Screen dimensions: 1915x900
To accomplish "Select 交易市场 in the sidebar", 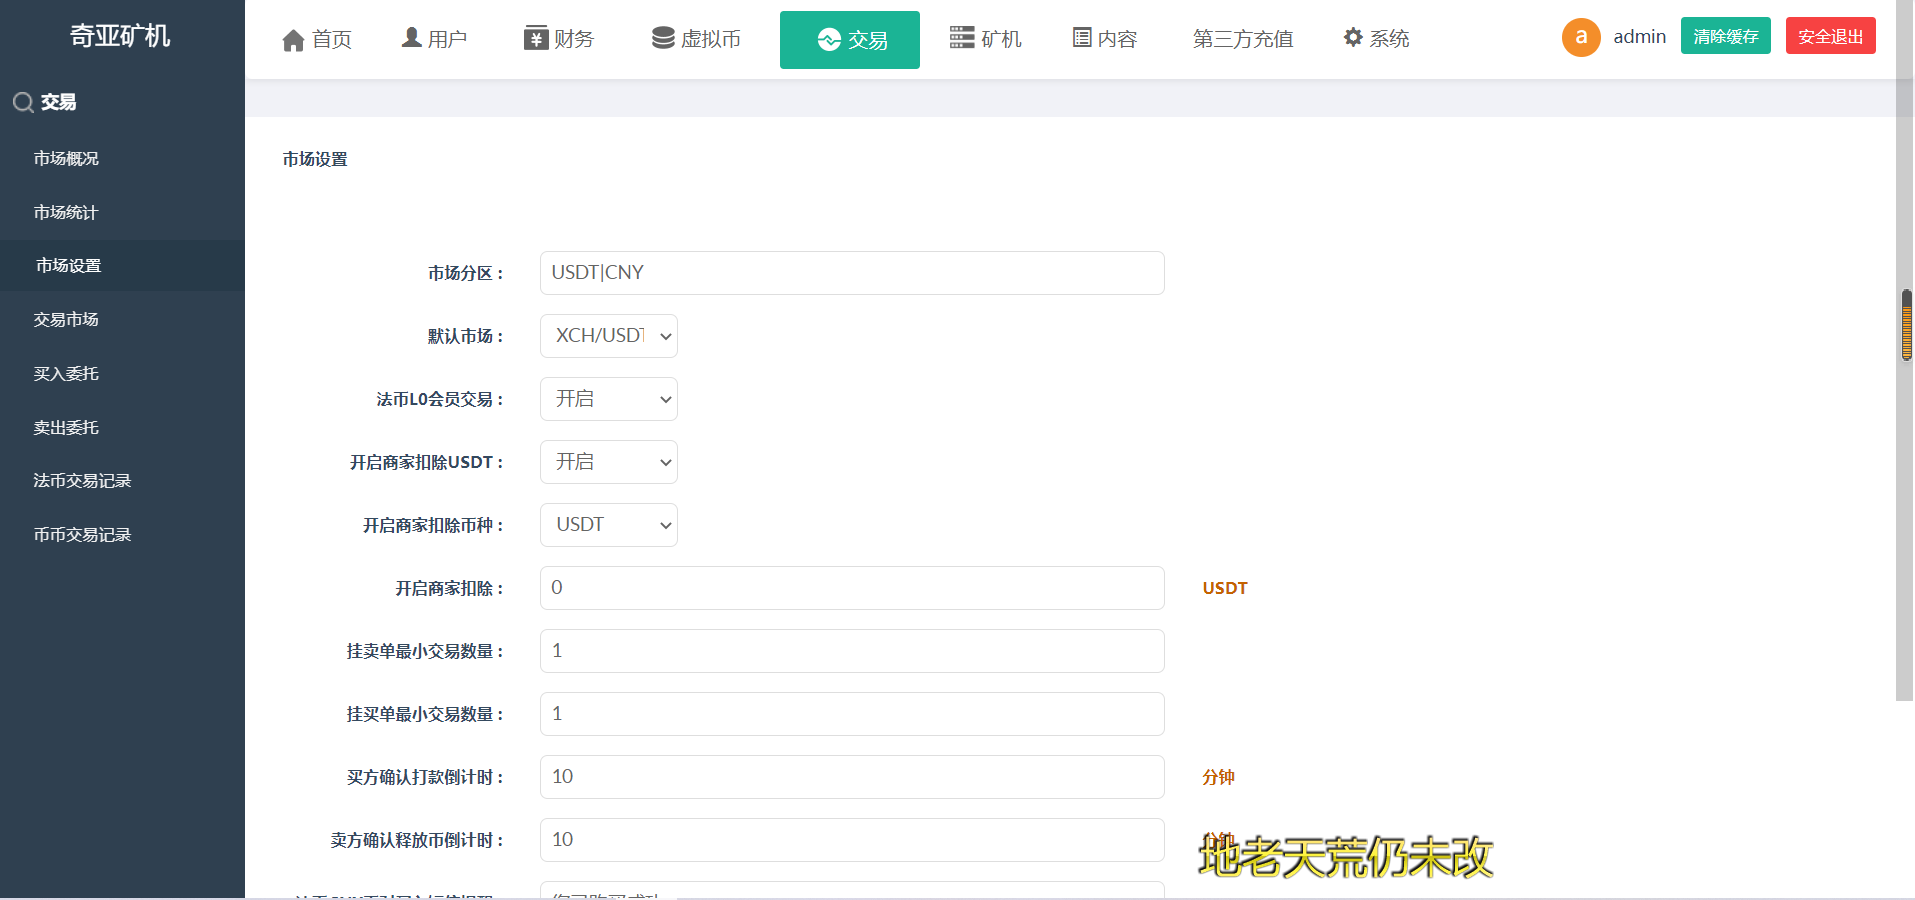I will tap(66, 320).
